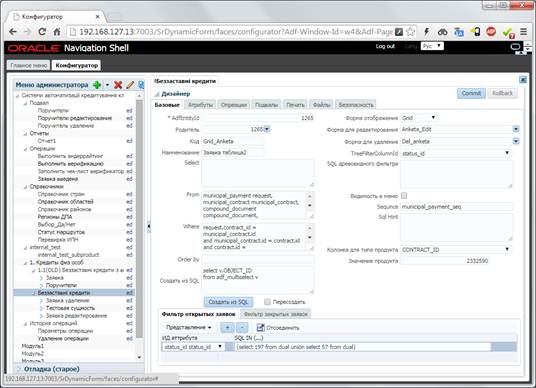
Task: Switch to the Атрибуты tab
Action: (201, 105)
